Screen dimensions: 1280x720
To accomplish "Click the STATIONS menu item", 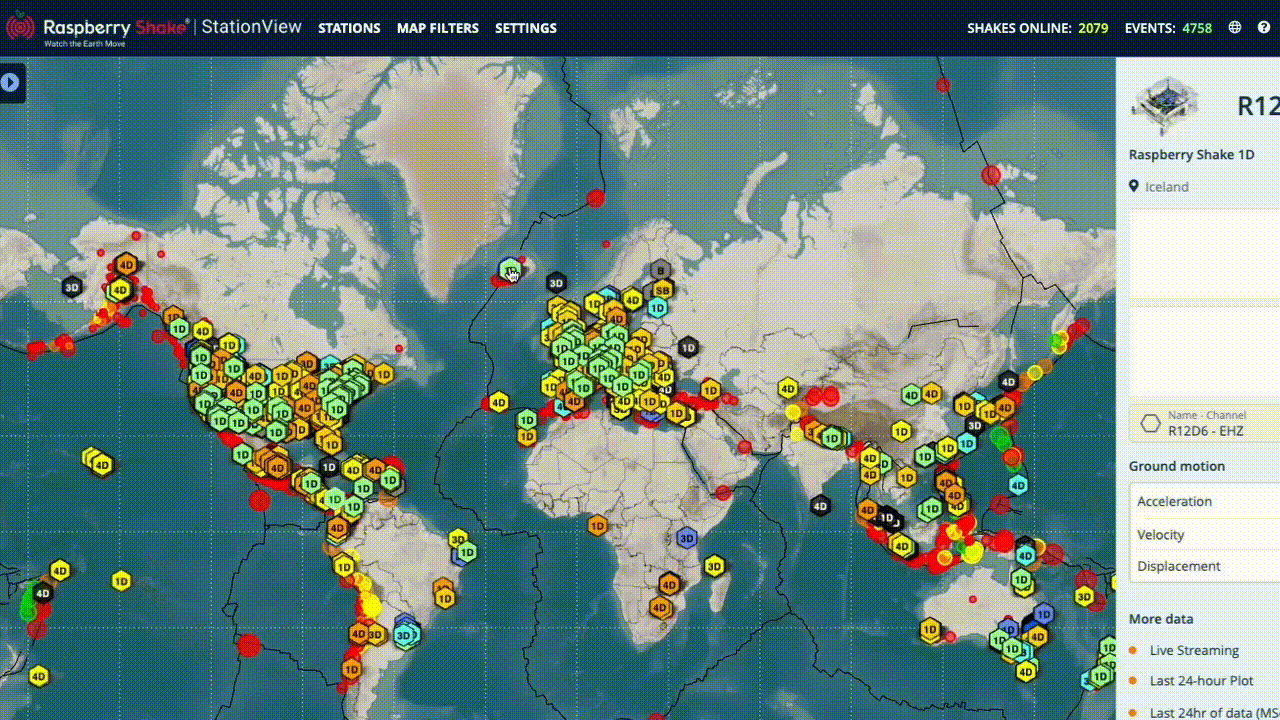I will click(349, 28).
